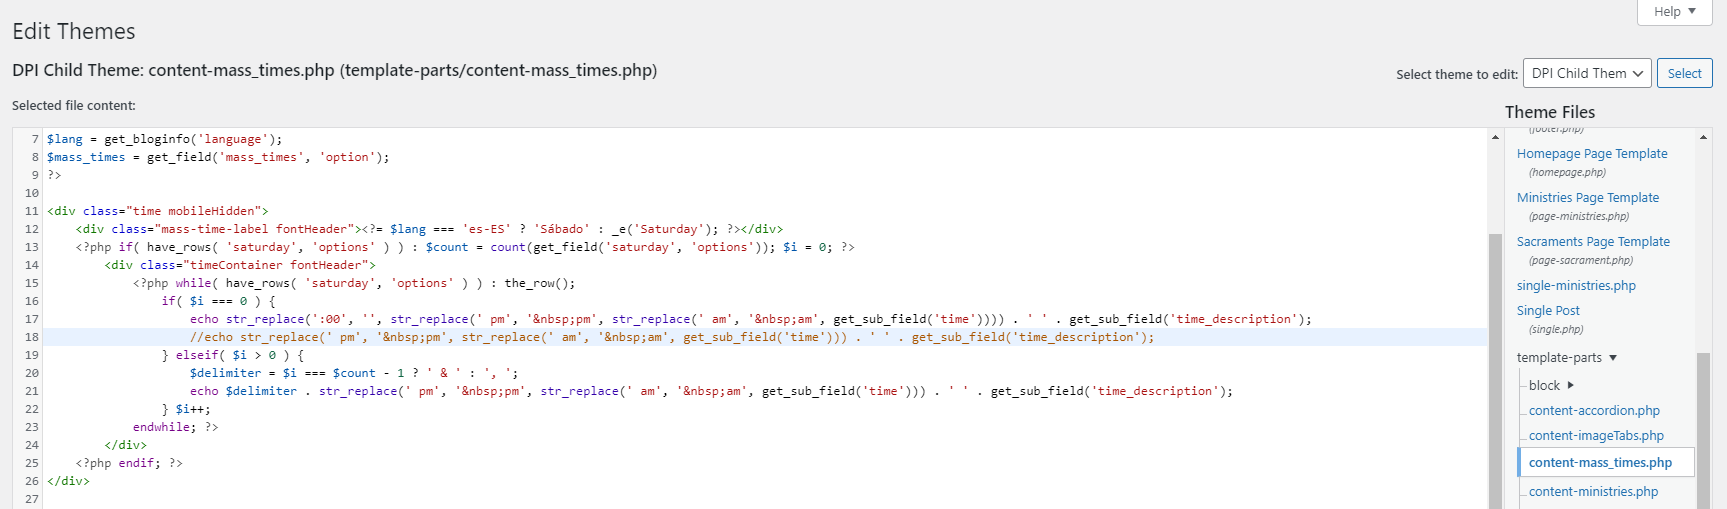Screen dimensions: 1727x509
Task: Open content-accordion.php file
Action: click(1593, 411)
